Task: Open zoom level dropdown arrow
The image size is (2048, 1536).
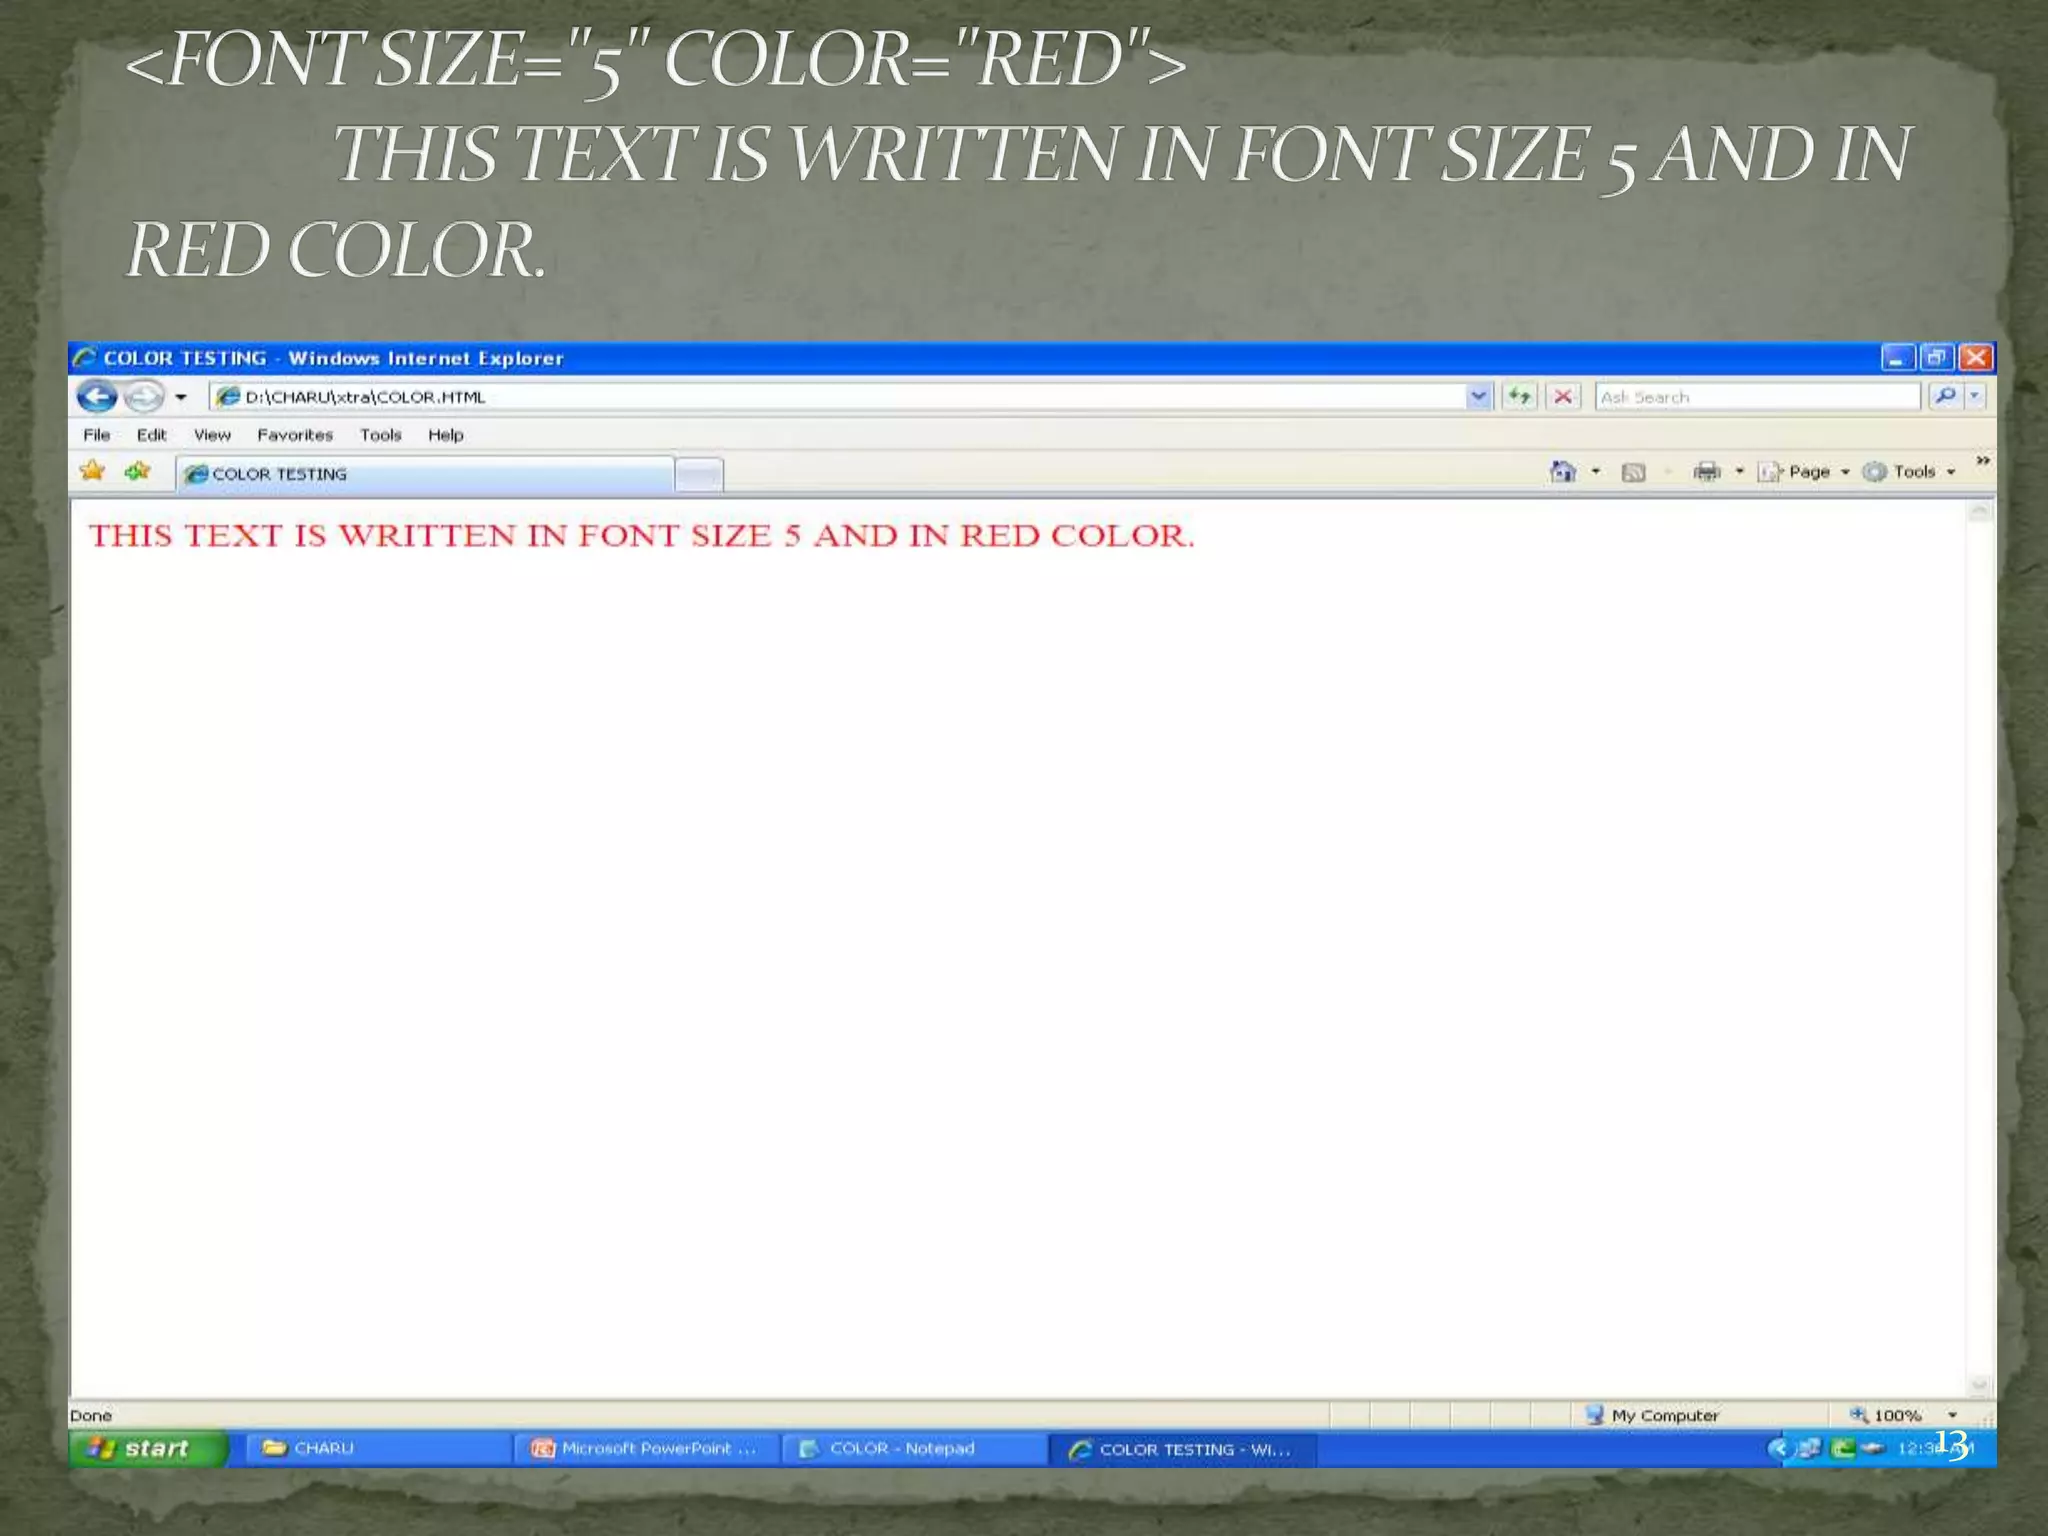Action: pyautogui.click(x=1952, y=1415)
